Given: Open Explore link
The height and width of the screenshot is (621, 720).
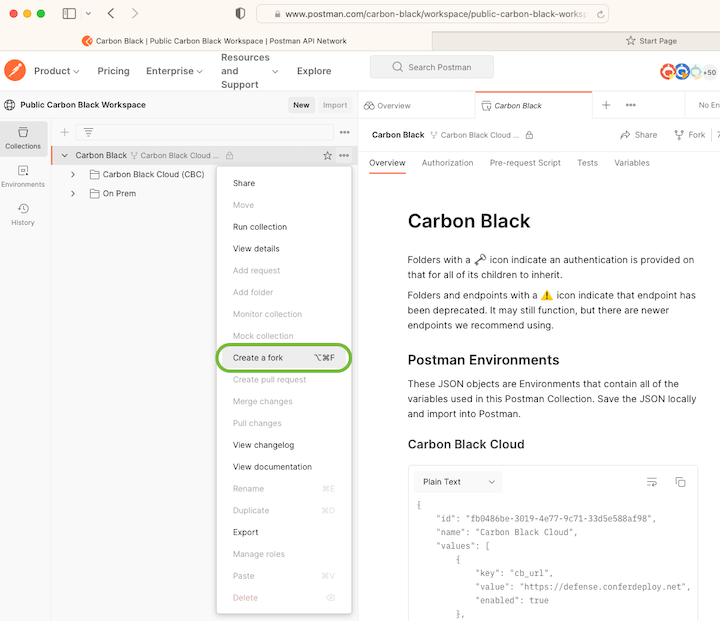Looking at the screenshot, I should pos(314,71).
